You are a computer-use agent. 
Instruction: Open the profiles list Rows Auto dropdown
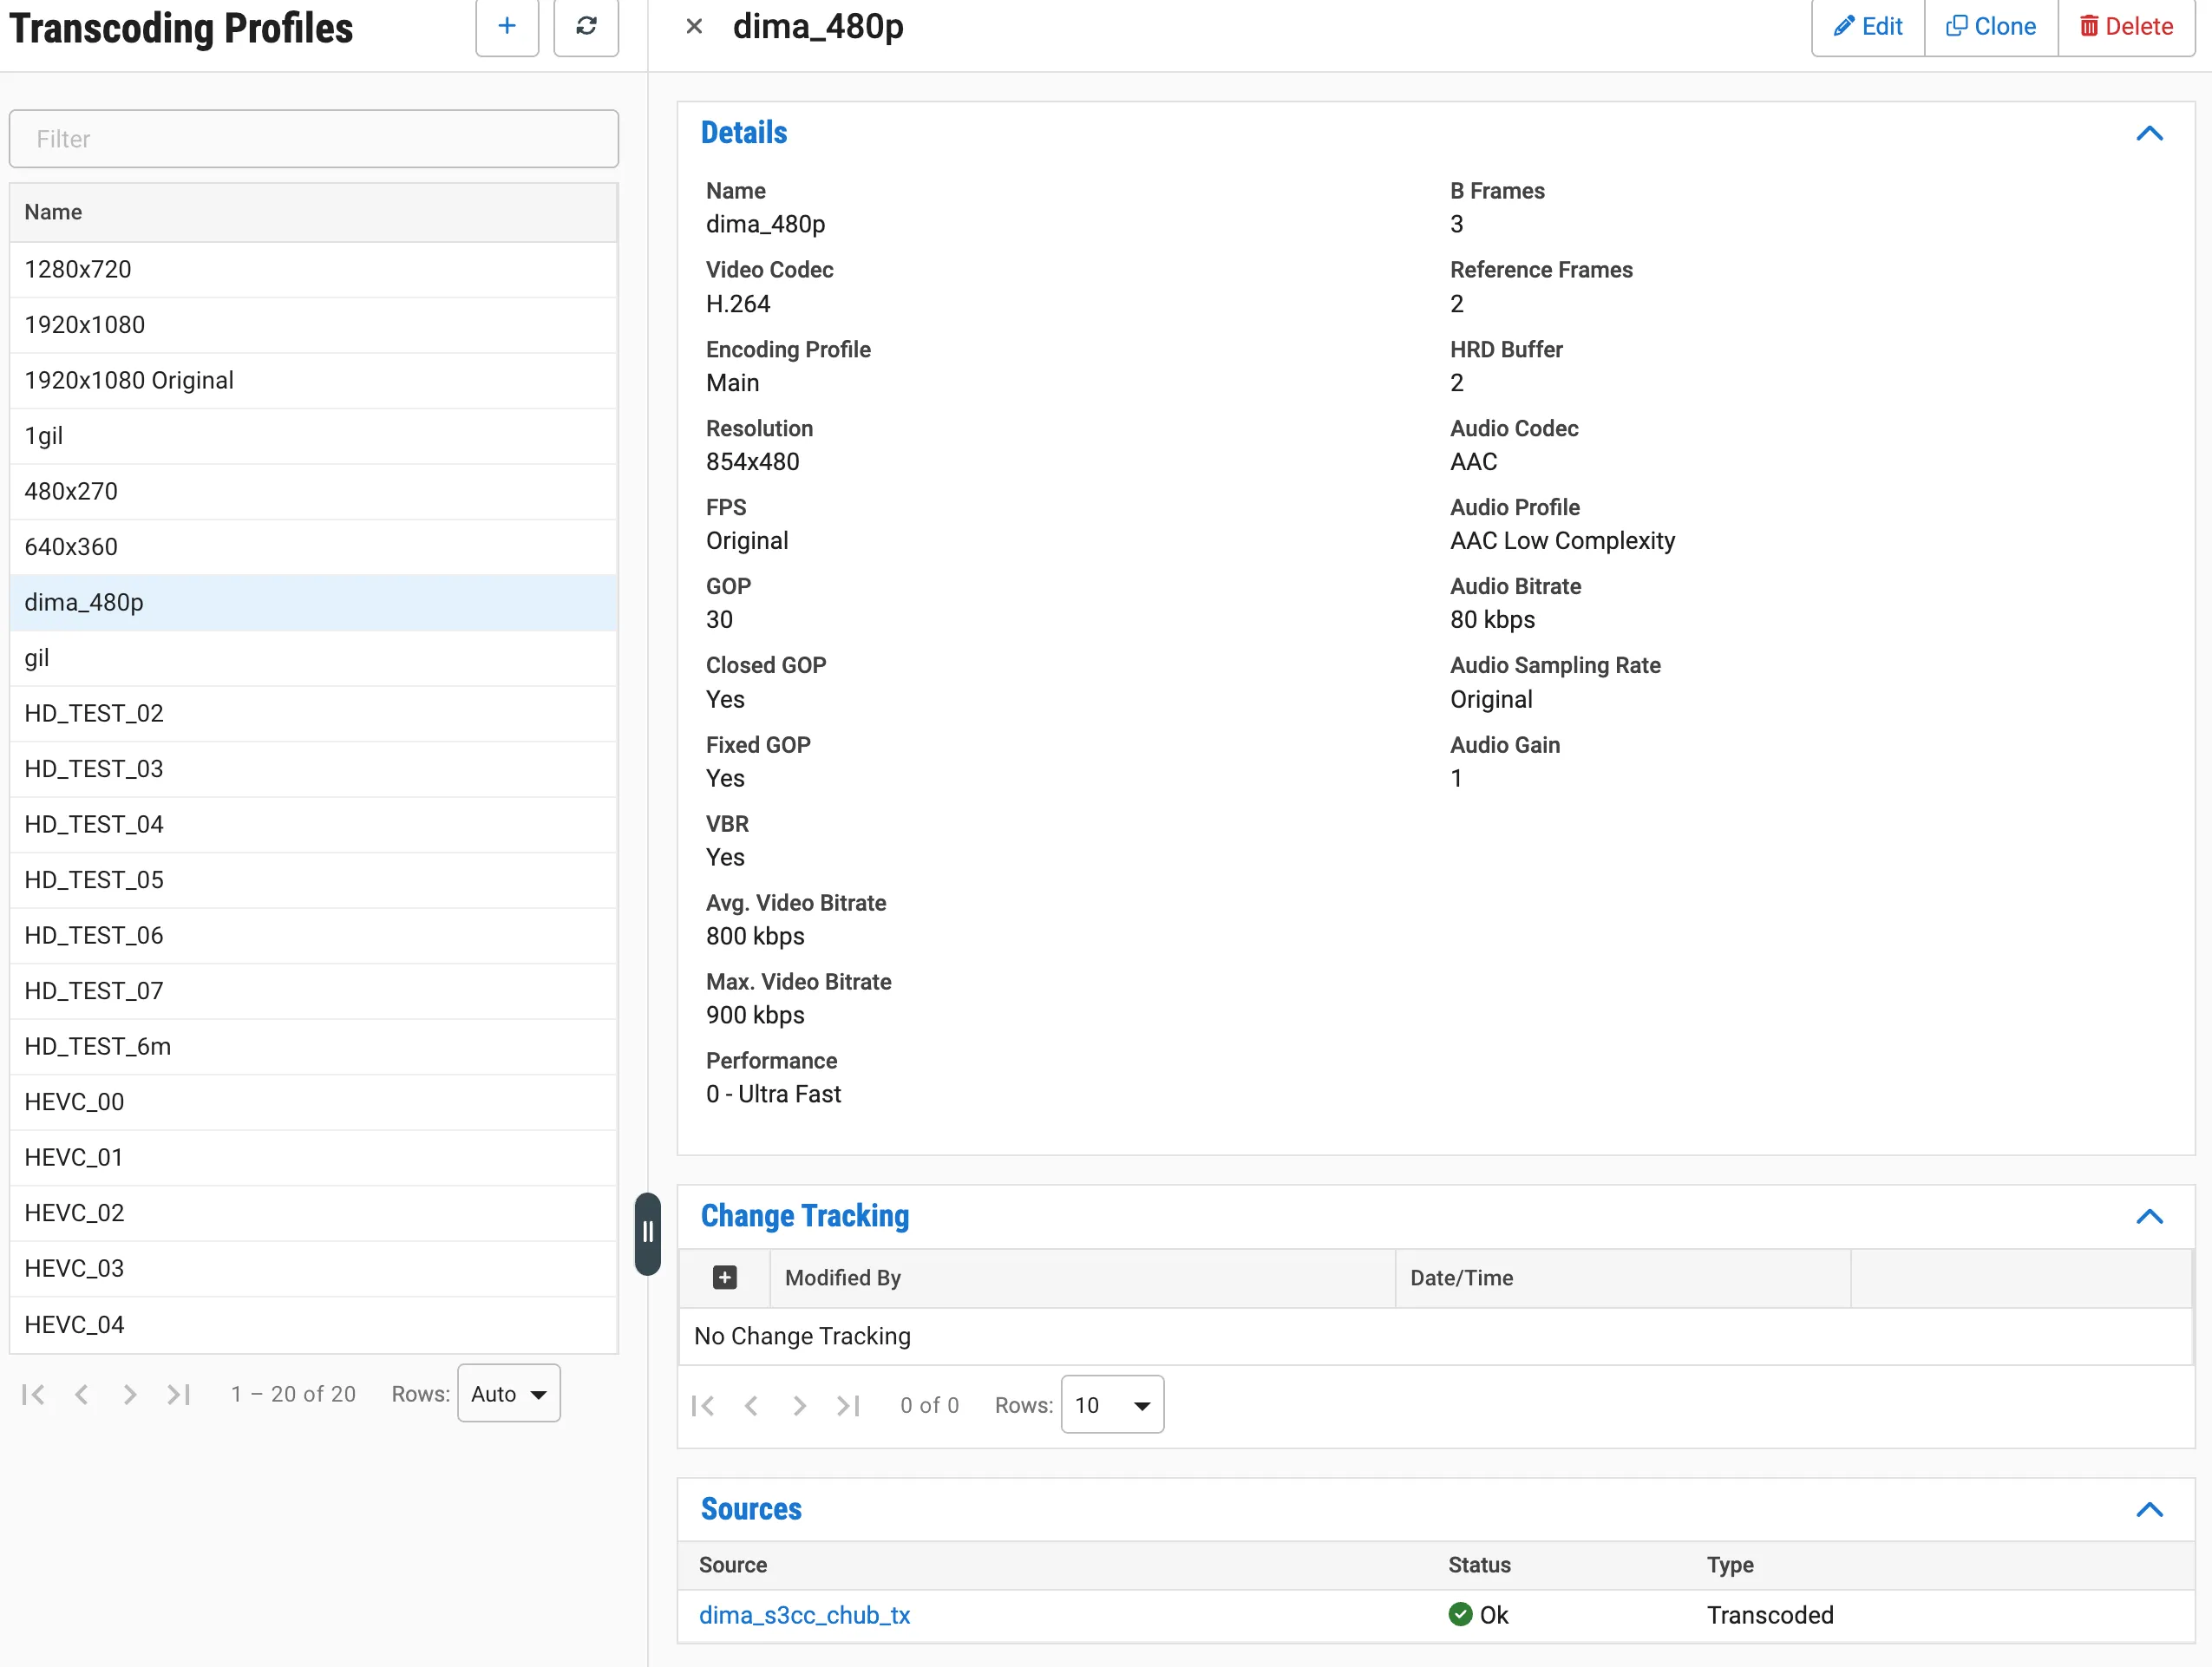pos(509,1393)
